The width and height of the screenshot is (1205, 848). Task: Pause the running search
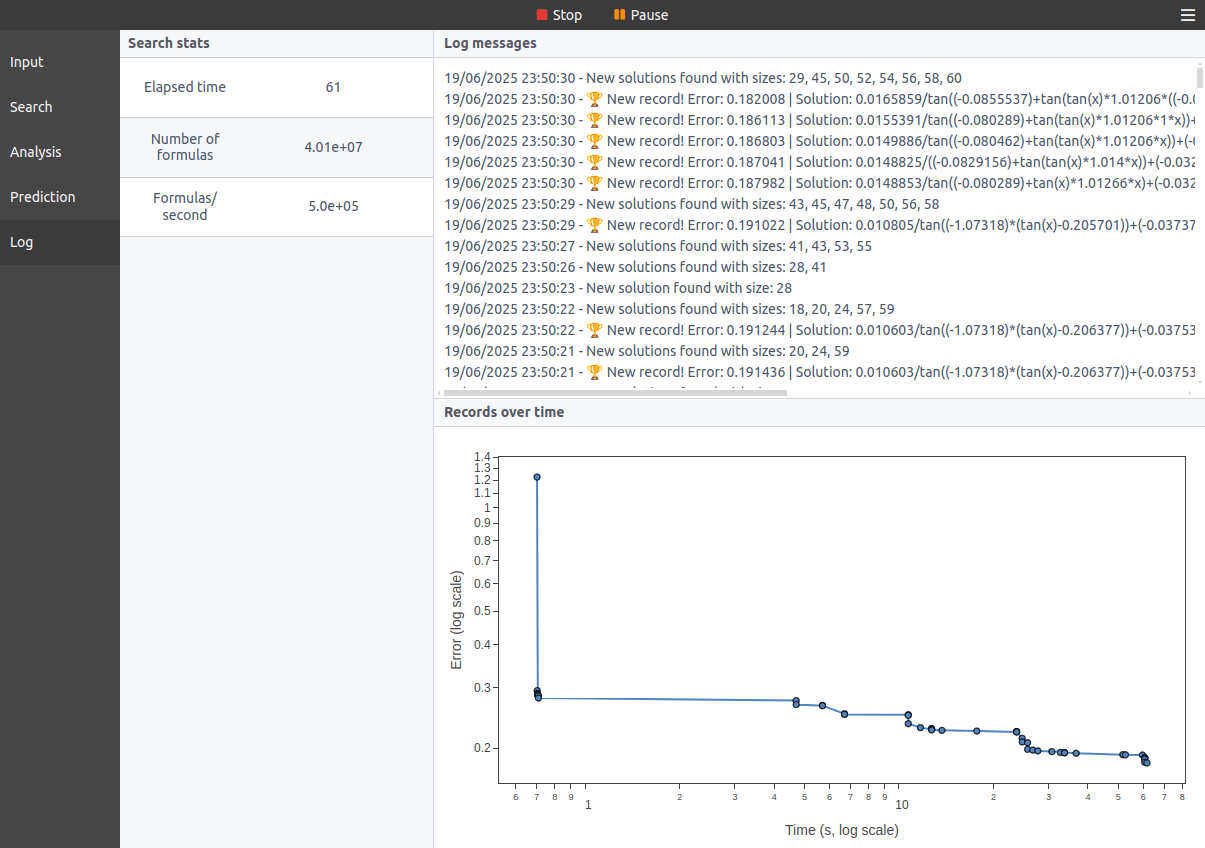click(x=641, y=15)
